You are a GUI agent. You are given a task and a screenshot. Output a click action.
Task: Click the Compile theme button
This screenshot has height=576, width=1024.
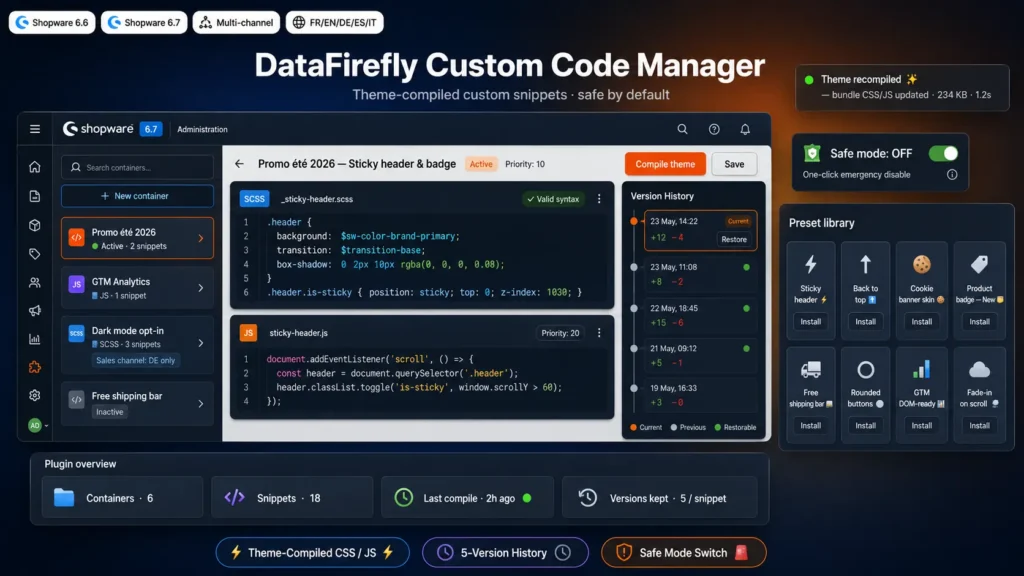[665, 164]
